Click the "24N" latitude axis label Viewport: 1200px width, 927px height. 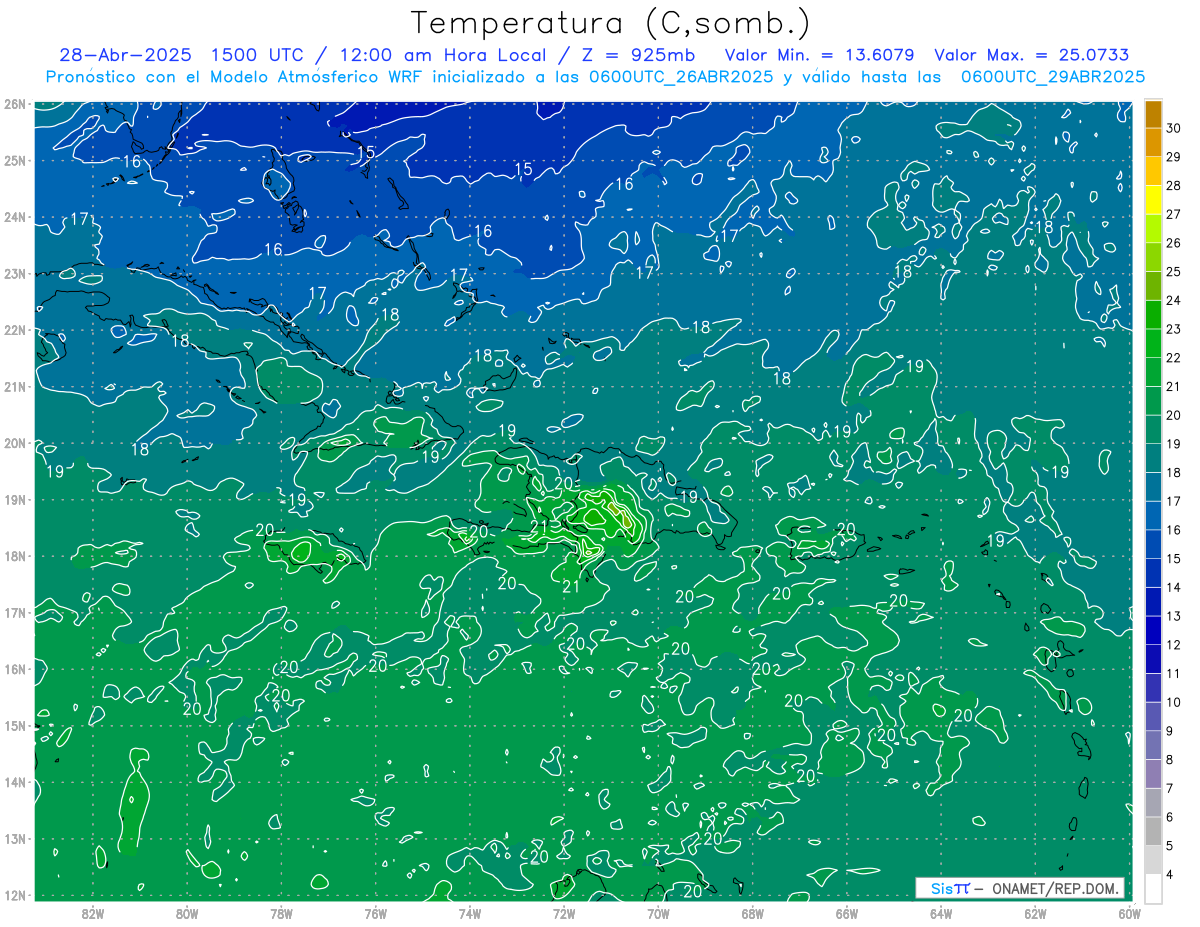tap(14, 217)
